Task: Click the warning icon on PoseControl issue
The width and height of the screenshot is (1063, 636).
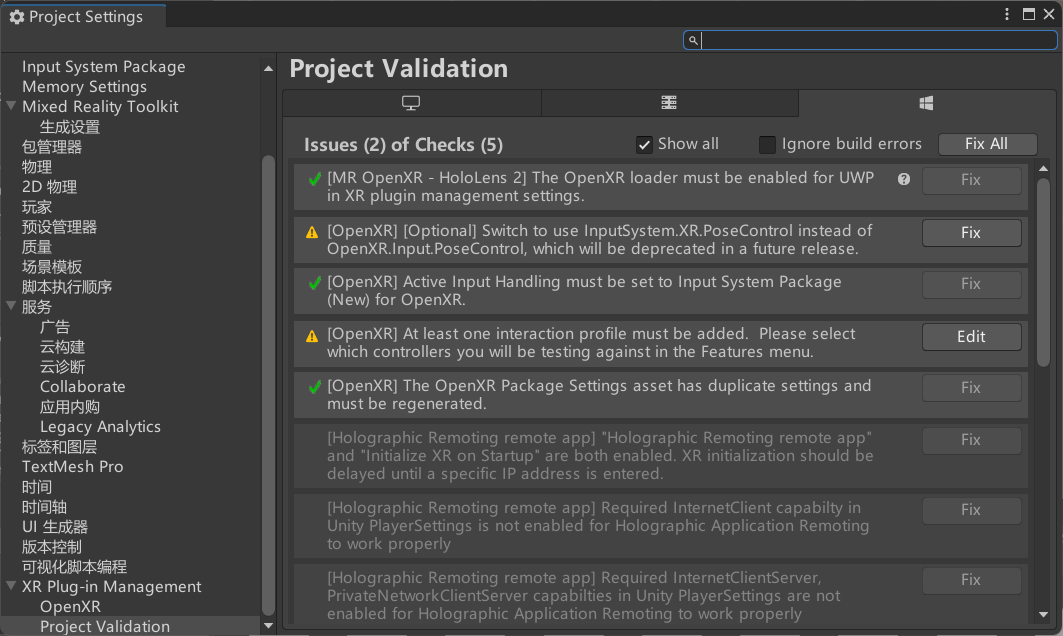Action: [x=313, y=233]
